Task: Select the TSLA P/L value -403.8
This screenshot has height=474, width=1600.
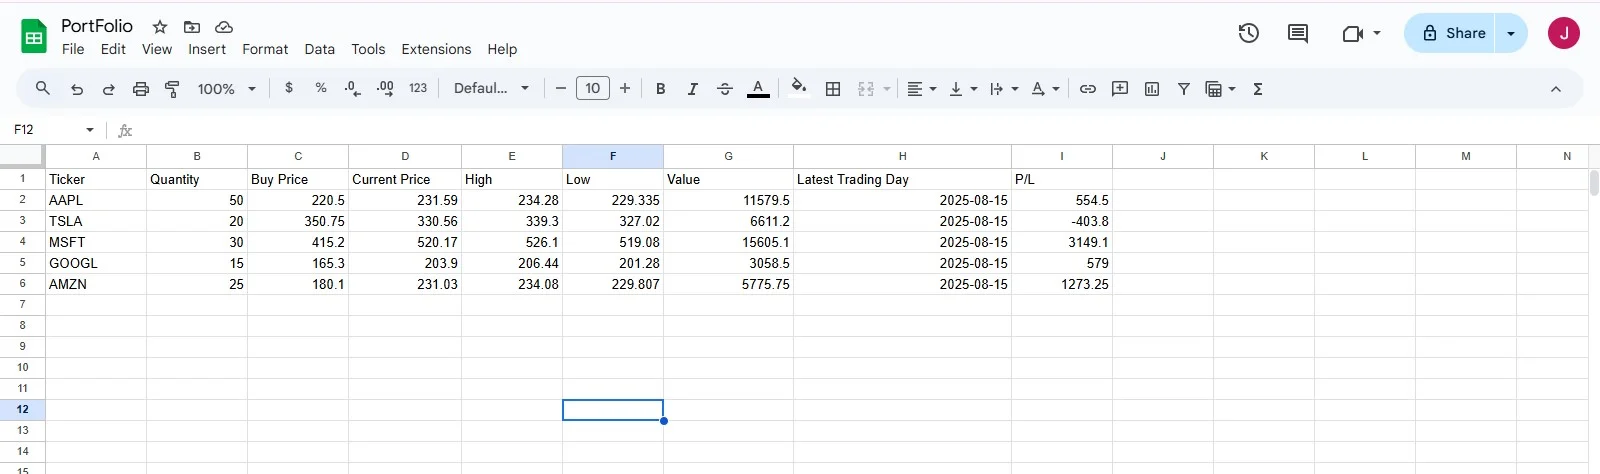Action: (x=1062, y=221)
